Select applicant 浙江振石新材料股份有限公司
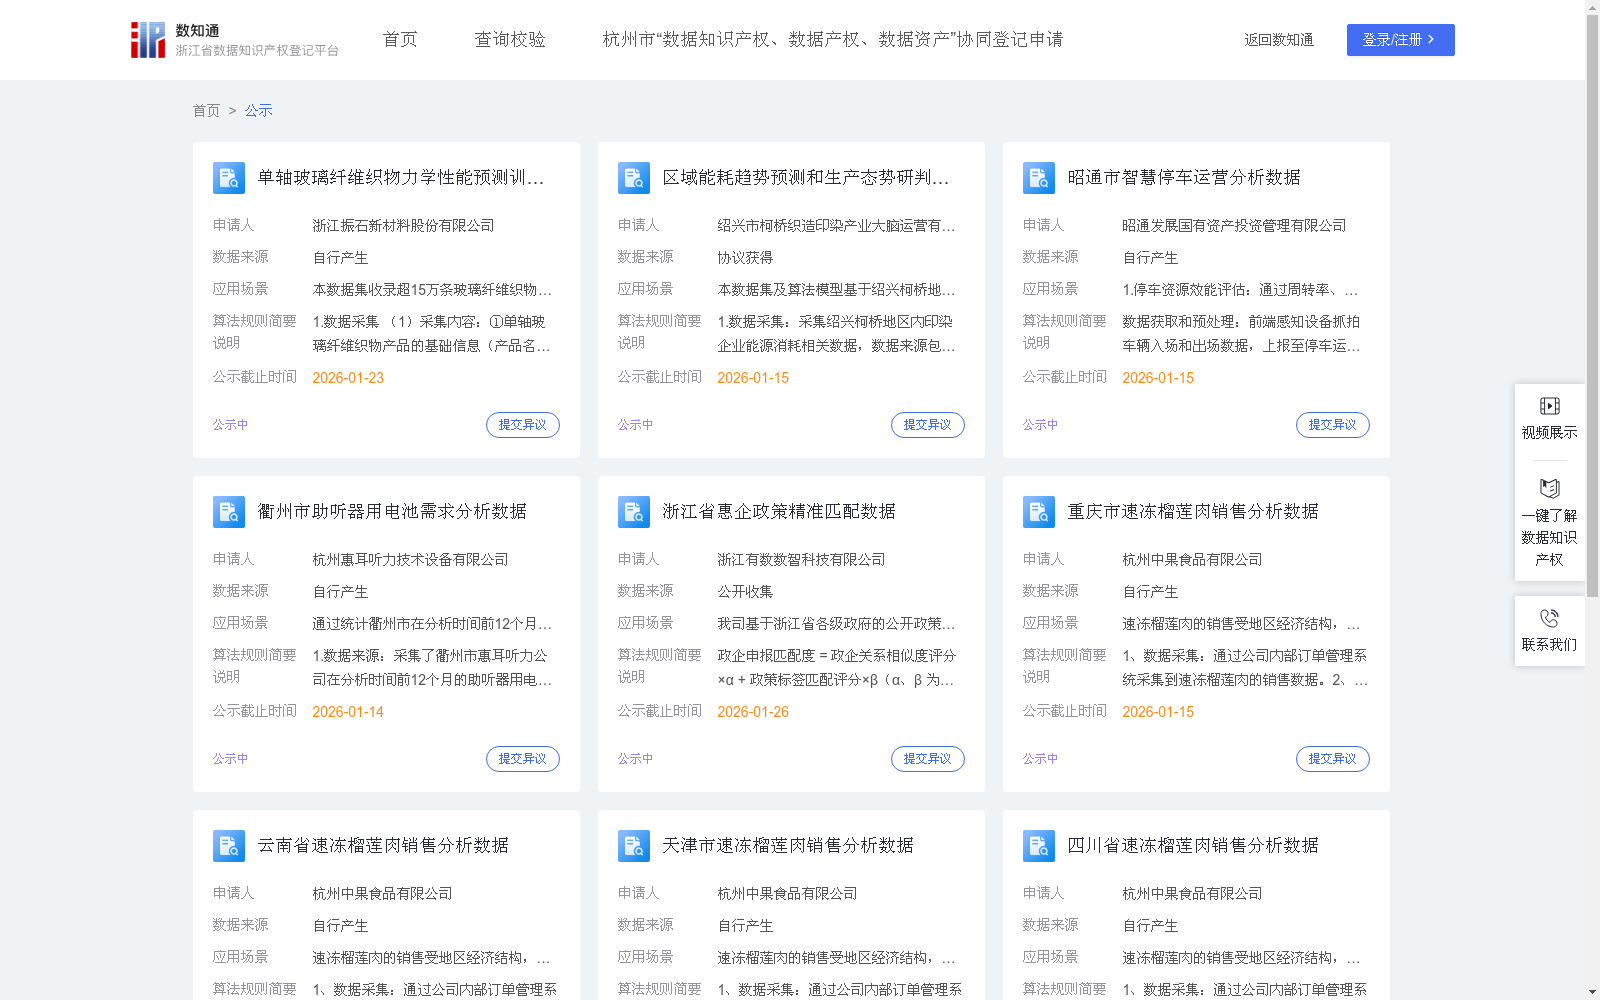The image size is (1600, 1000). click(x=403, y=226)
